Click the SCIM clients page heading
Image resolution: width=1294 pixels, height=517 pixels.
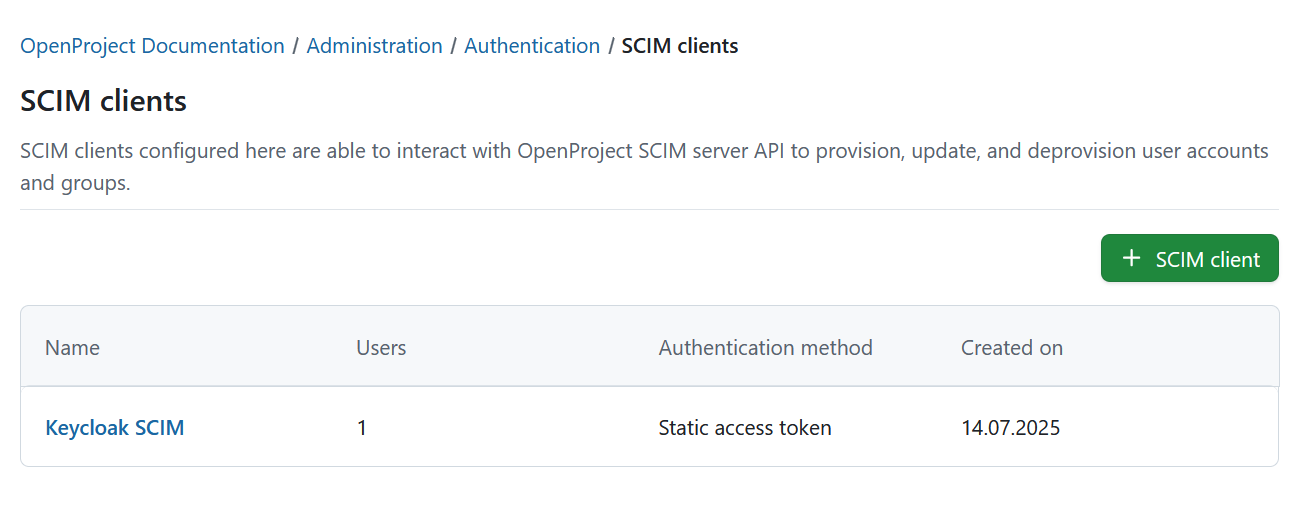103,101
